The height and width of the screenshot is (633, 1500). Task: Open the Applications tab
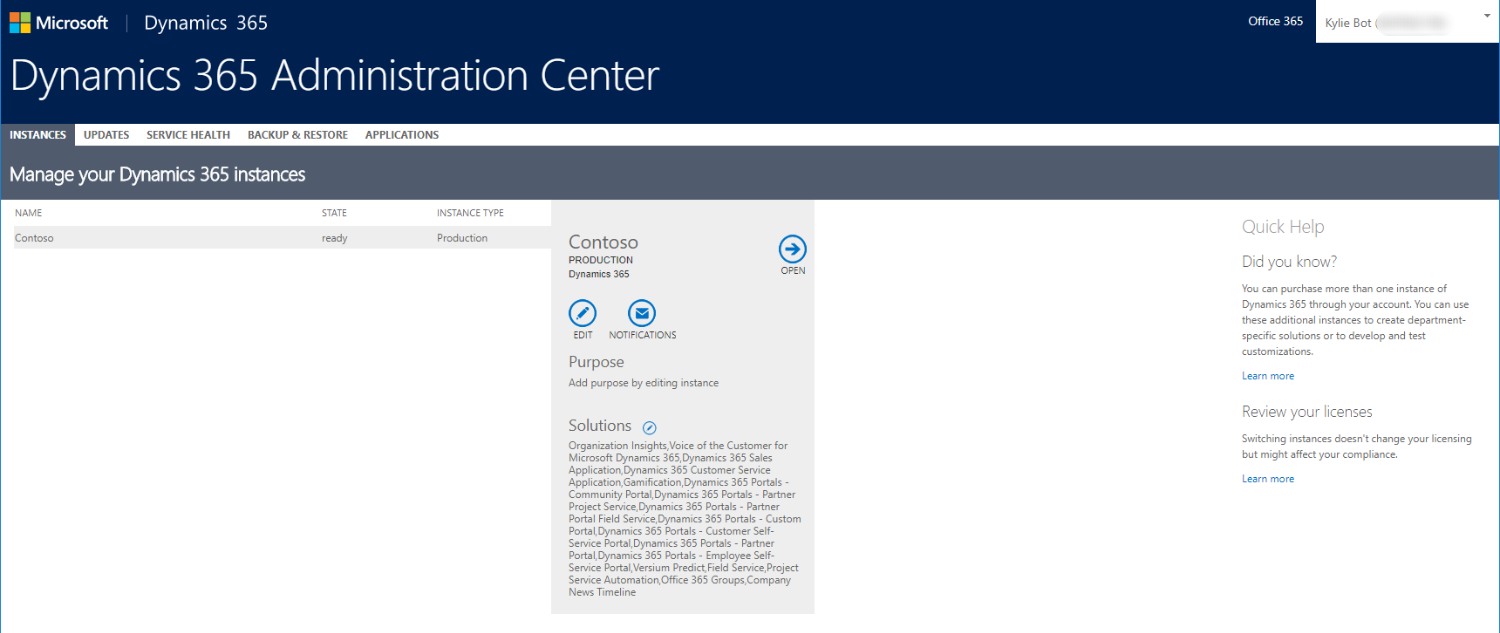pos(402,135)
